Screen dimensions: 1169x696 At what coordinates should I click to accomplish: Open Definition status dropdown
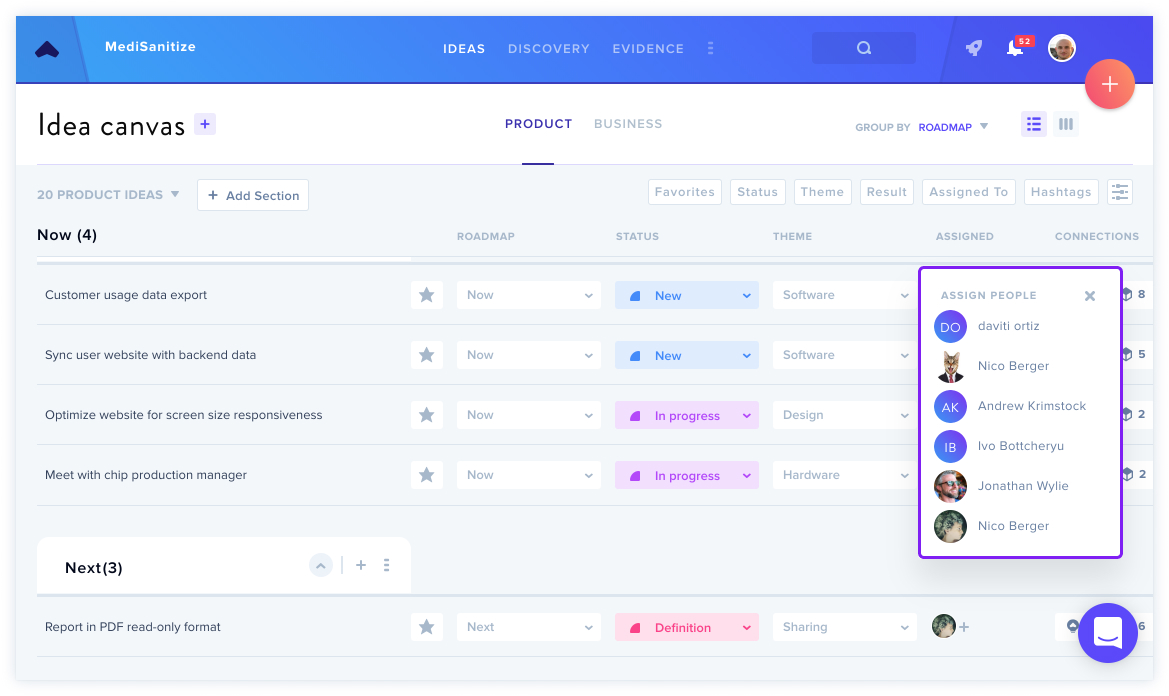pos(687,627)
